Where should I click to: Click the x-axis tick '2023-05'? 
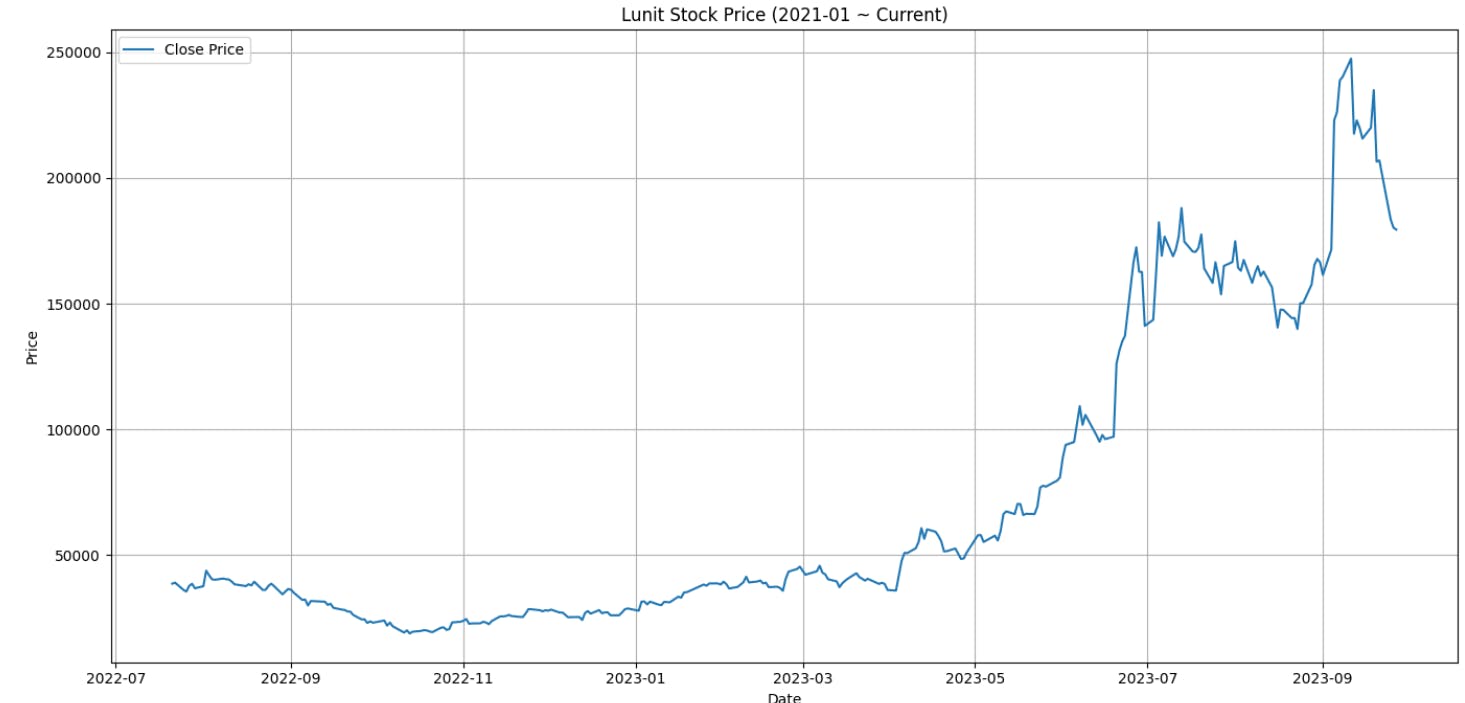975,677
